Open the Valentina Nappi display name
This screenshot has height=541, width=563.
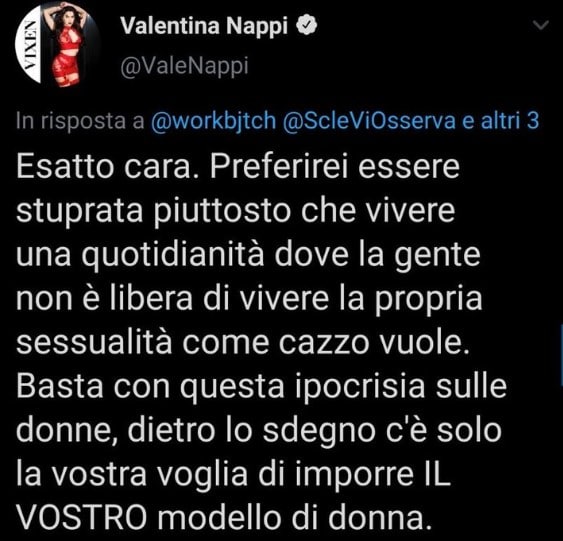point(204,26)
